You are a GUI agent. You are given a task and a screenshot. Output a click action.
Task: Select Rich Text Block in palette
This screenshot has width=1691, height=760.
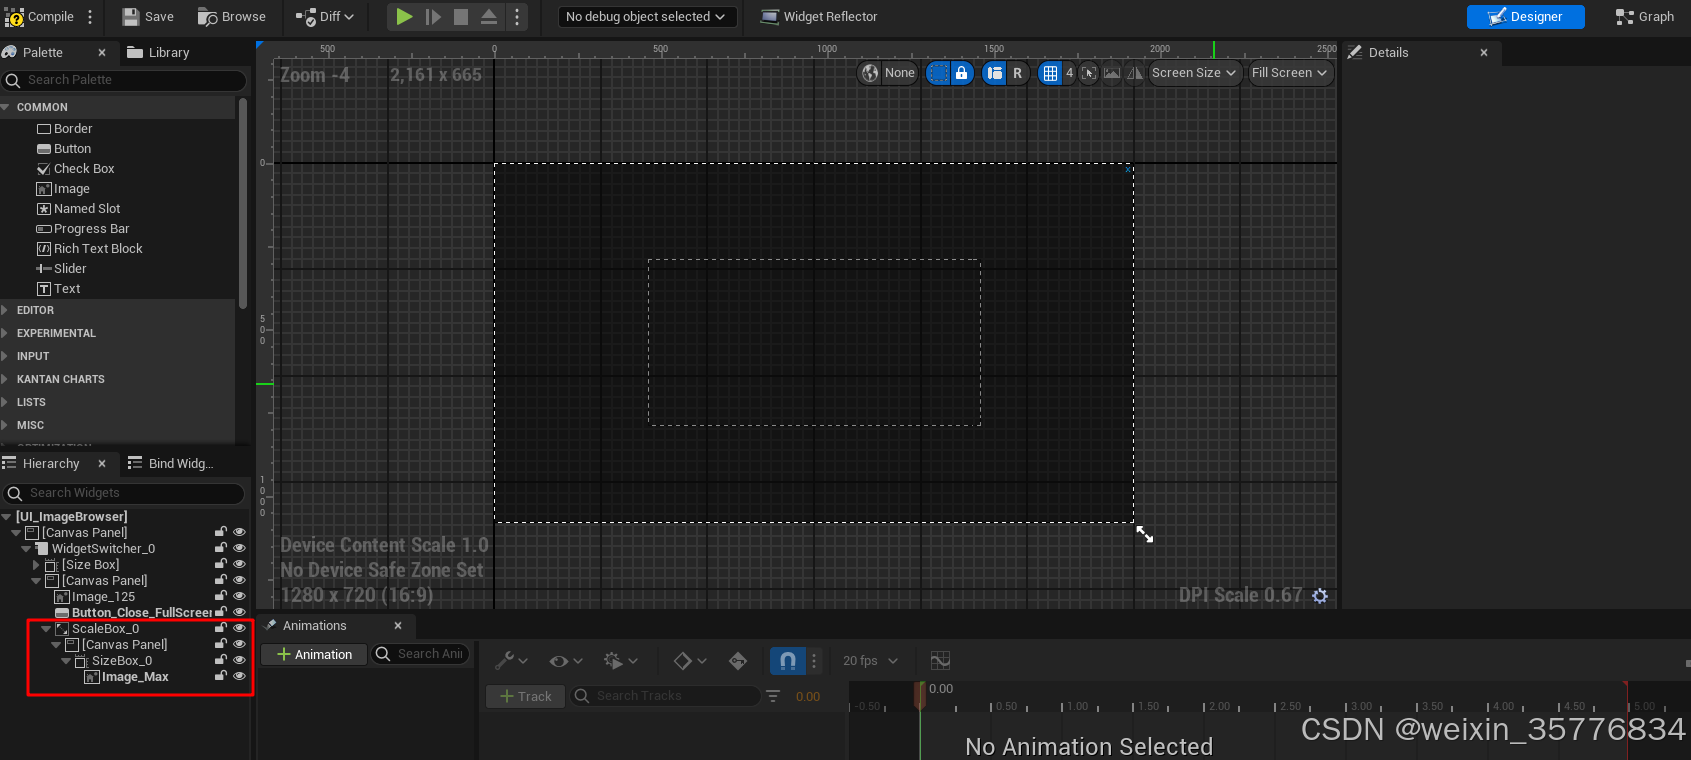[90, 249]
